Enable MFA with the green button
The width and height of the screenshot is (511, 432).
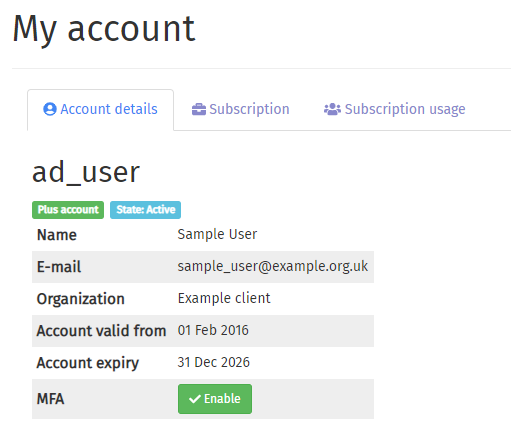(x=215, y=399)
